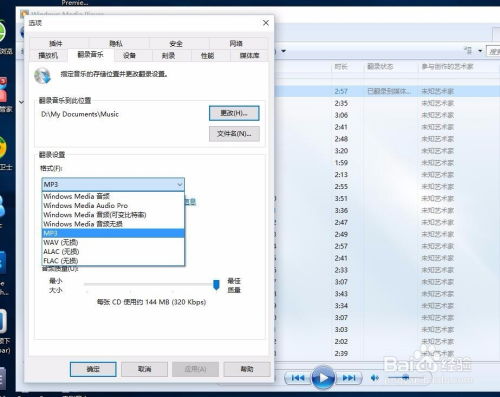500x397 pixels.
Task: Mute the player volume
Action: (375, 378)
